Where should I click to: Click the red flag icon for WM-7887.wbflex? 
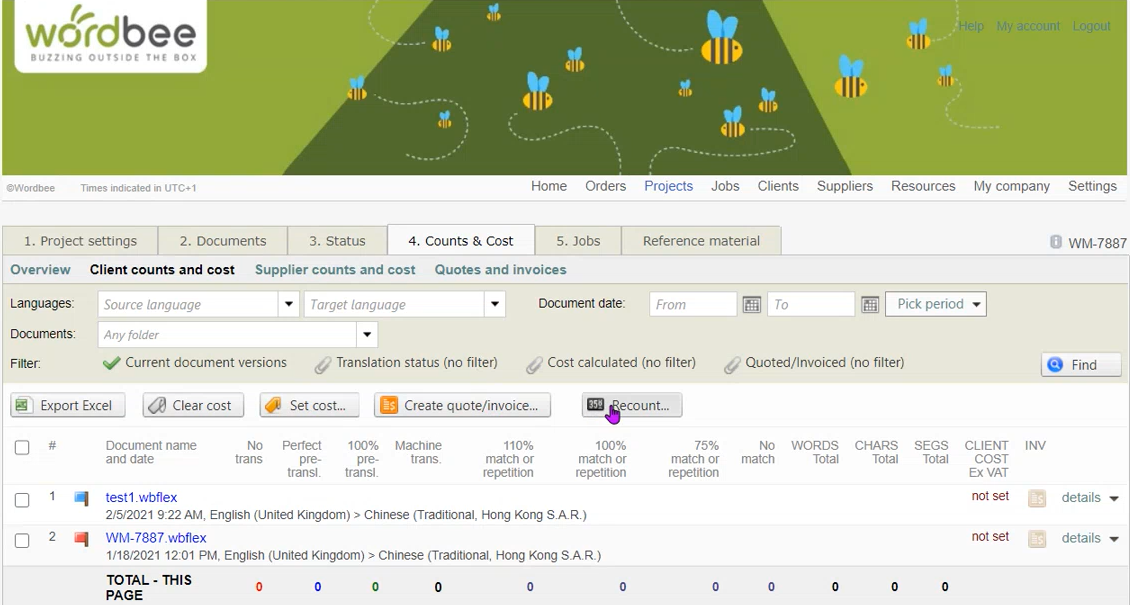pos(82,538)
